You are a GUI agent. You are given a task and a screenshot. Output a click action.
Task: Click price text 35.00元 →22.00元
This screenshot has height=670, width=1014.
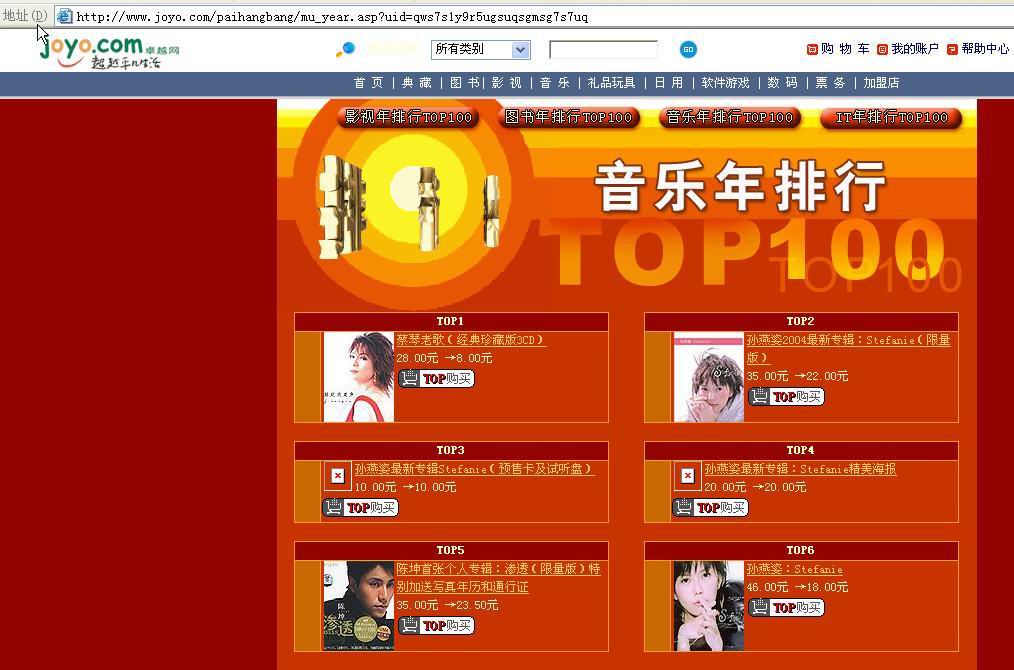795,376
